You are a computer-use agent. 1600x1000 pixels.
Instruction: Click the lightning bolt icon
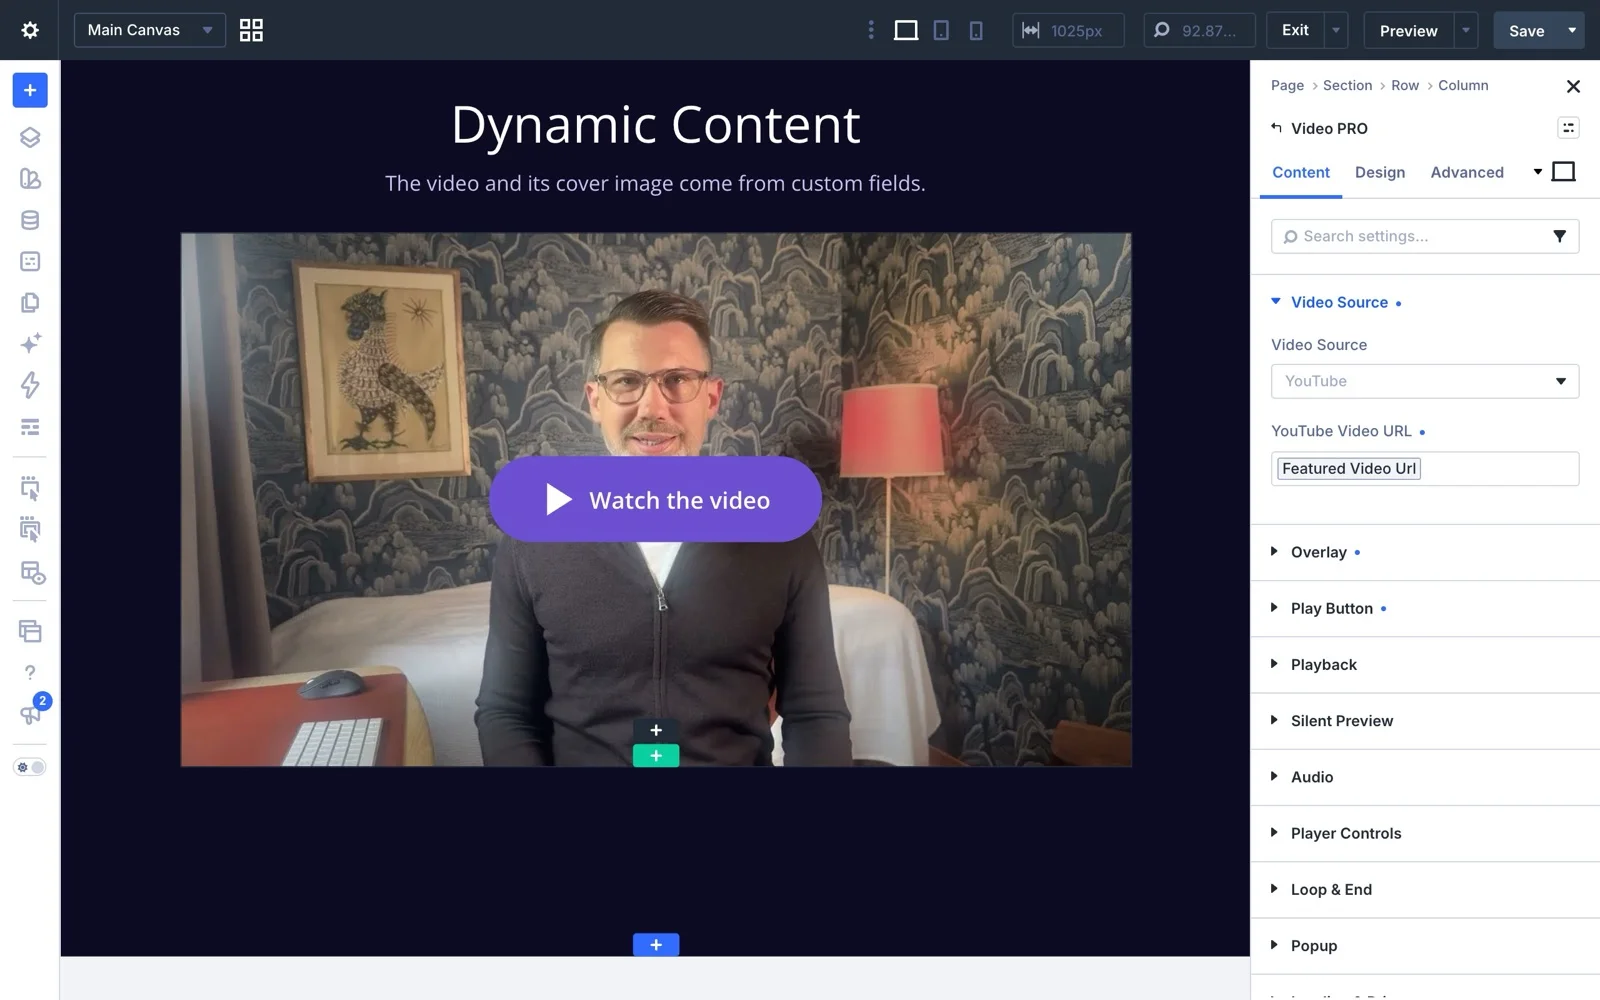30,385
